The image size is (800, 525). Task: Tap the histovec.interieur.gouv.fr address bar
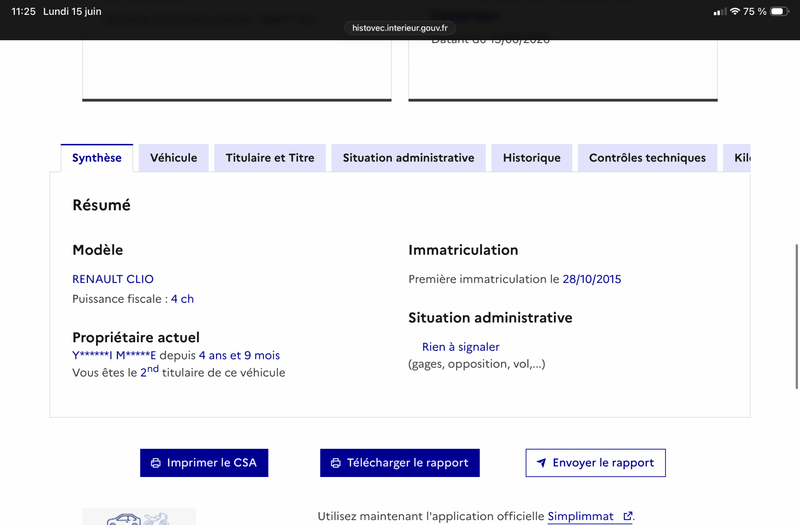tap(399, 28)
